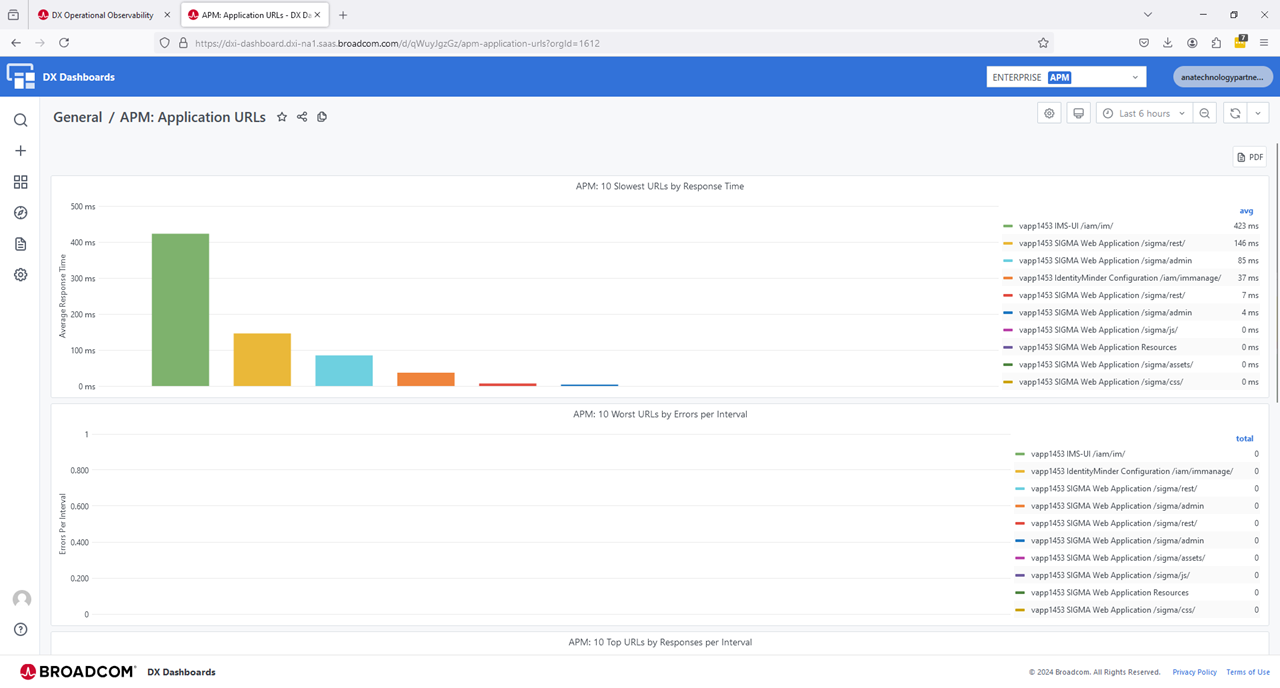Open the Explore compass icon
The width and height of the screenshot is (1280, 688).
[20, 213]
